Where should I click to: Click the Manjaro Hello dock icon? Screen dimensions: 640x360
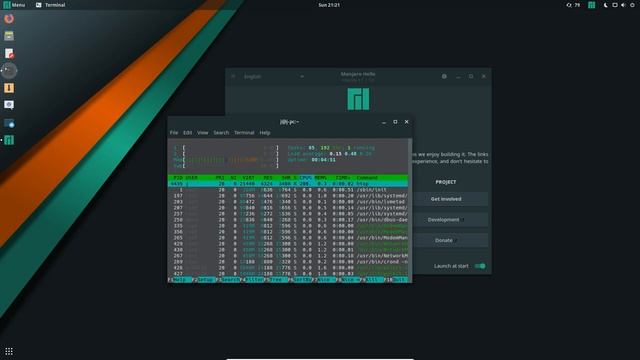point(9,140)
